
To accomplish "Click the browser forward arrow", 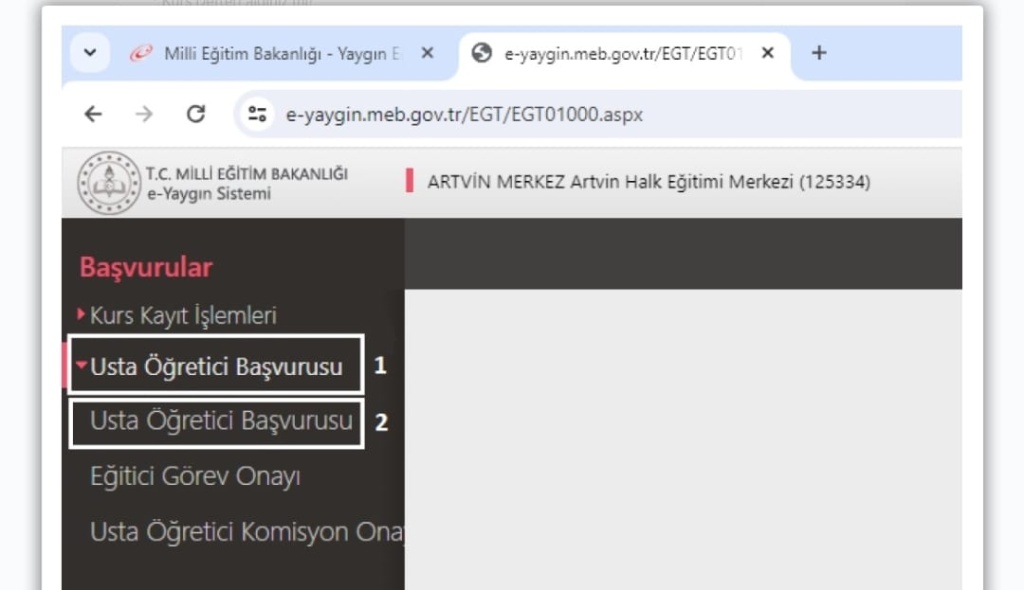I will click(x=144, y=114).
